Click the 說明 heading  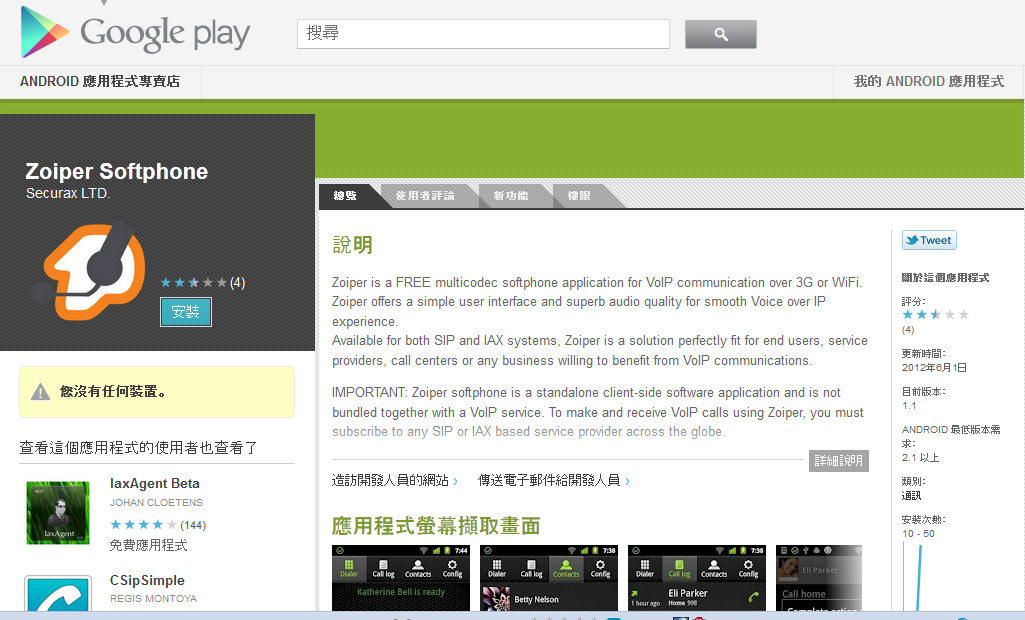coord(352,245)
